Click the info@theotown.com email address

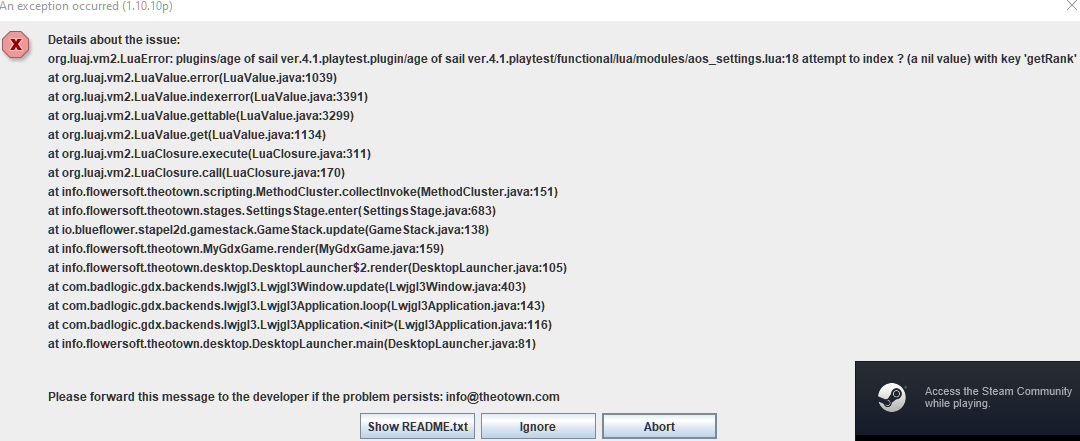[x=503, y=397]
